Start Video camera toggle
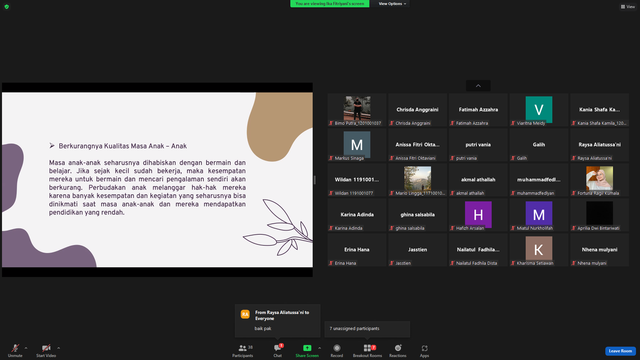640x360 pixels. 46,350
